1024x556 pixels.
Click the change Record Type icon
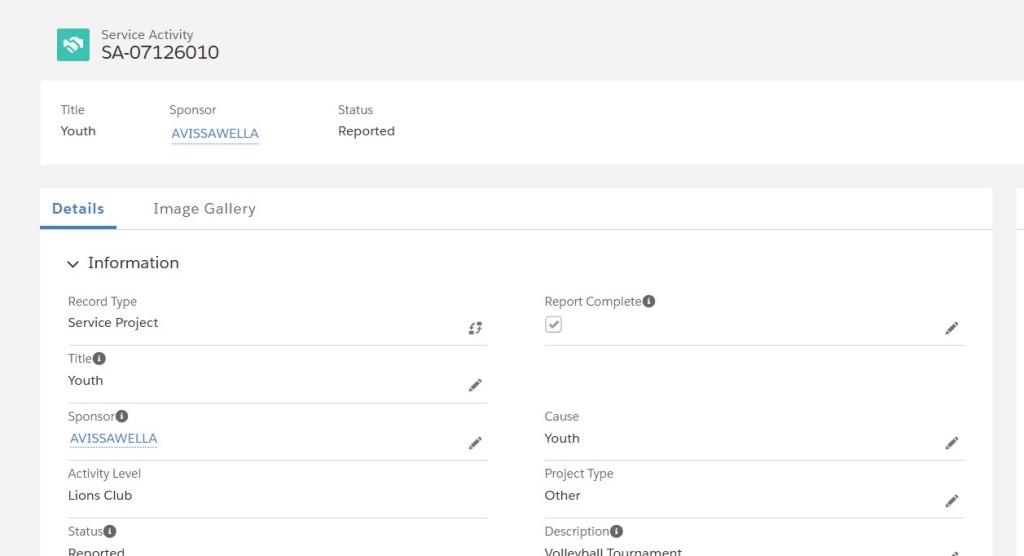(475, 328)
